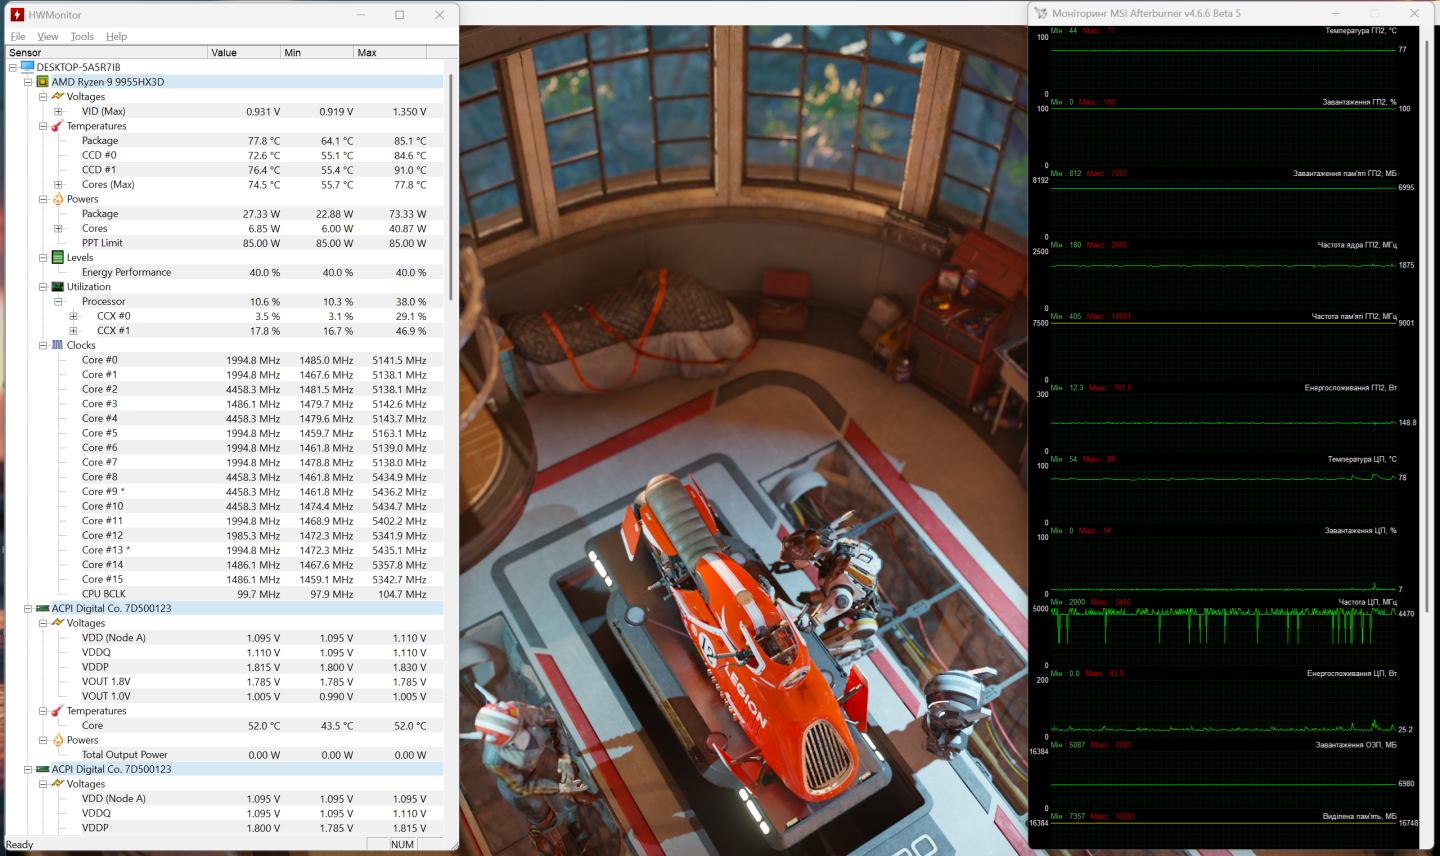Click the flame icon of Powers above PPT Limit

pyautogui.click(x=58, y=199)
